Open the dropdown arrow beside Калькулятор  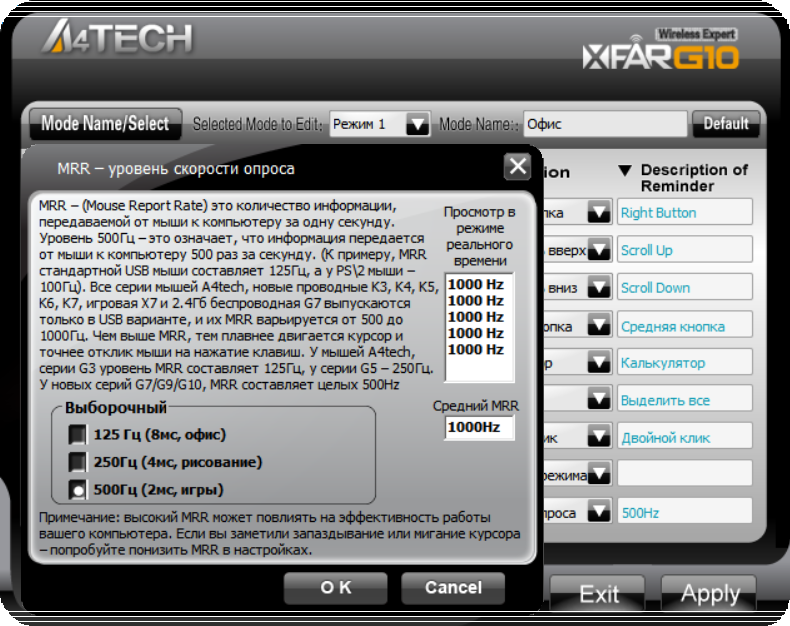click(x=599, y=363)
